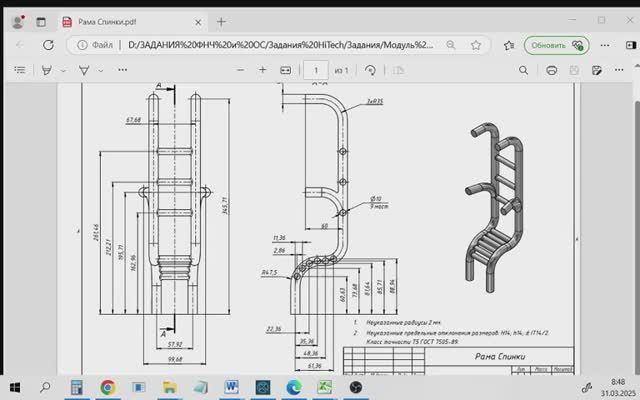Toggle fit to width view

point(285,70)
